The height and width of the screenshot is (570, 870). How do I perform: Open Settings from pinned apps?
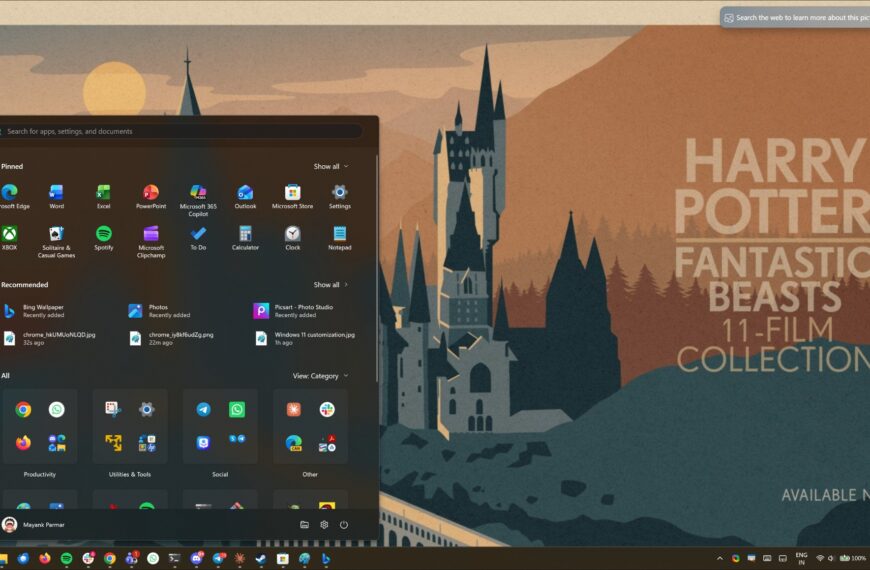tap(340, 196)
